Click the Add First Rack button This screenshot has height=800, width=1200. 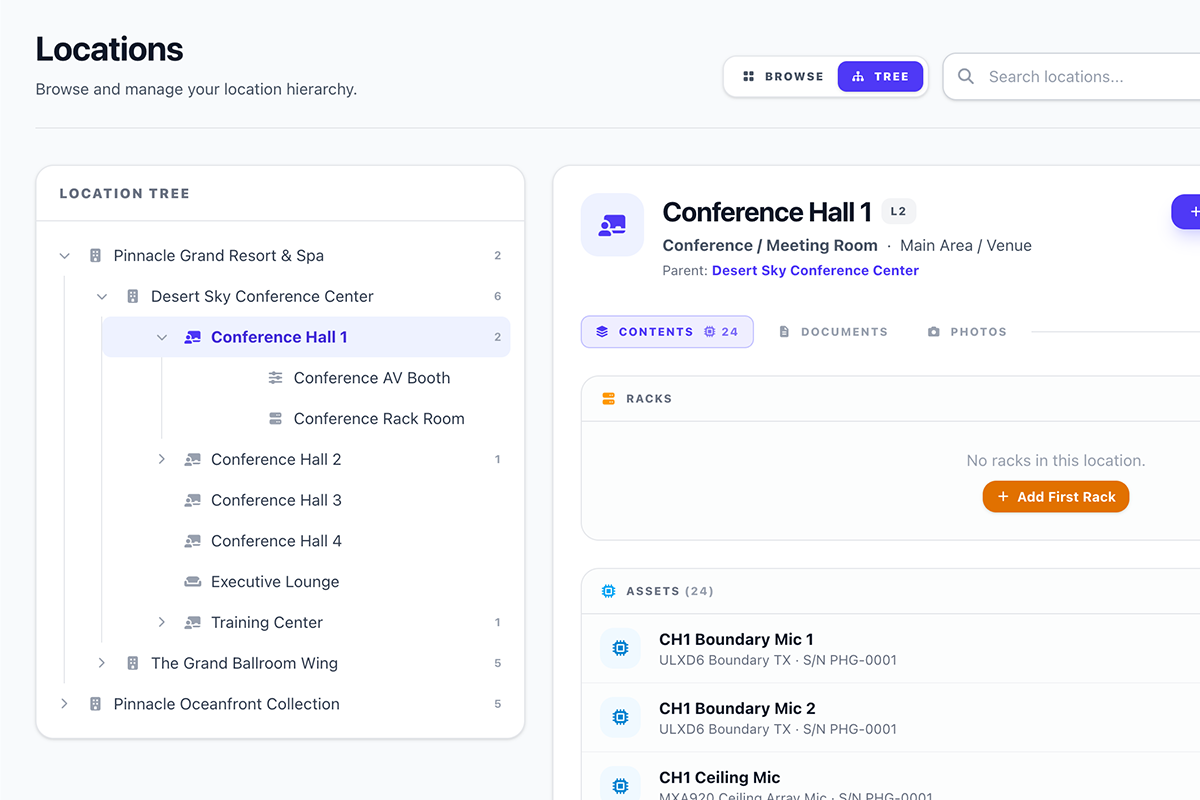1055,497
